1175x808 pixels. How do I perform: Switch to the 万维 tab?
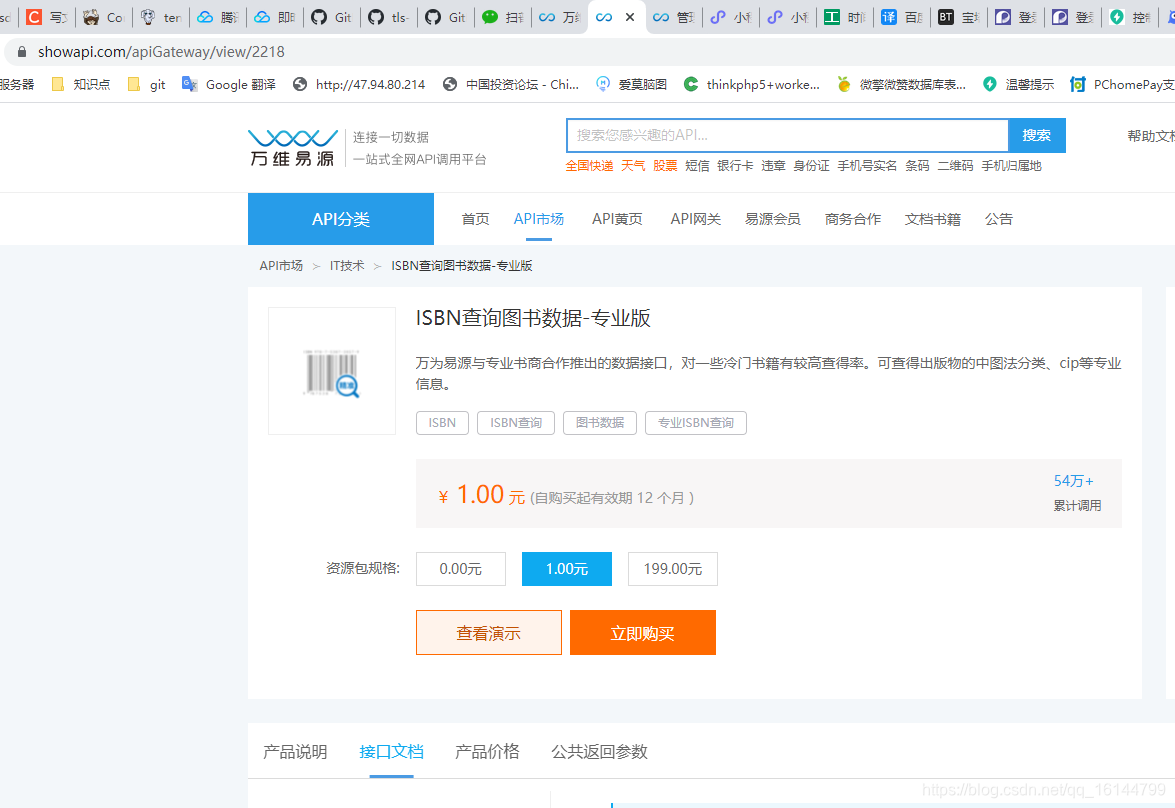point(559,16)
